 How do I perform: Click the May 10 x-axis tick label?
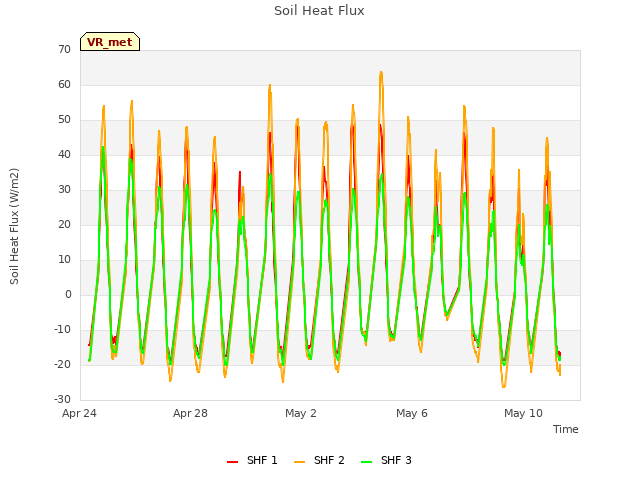523,413
